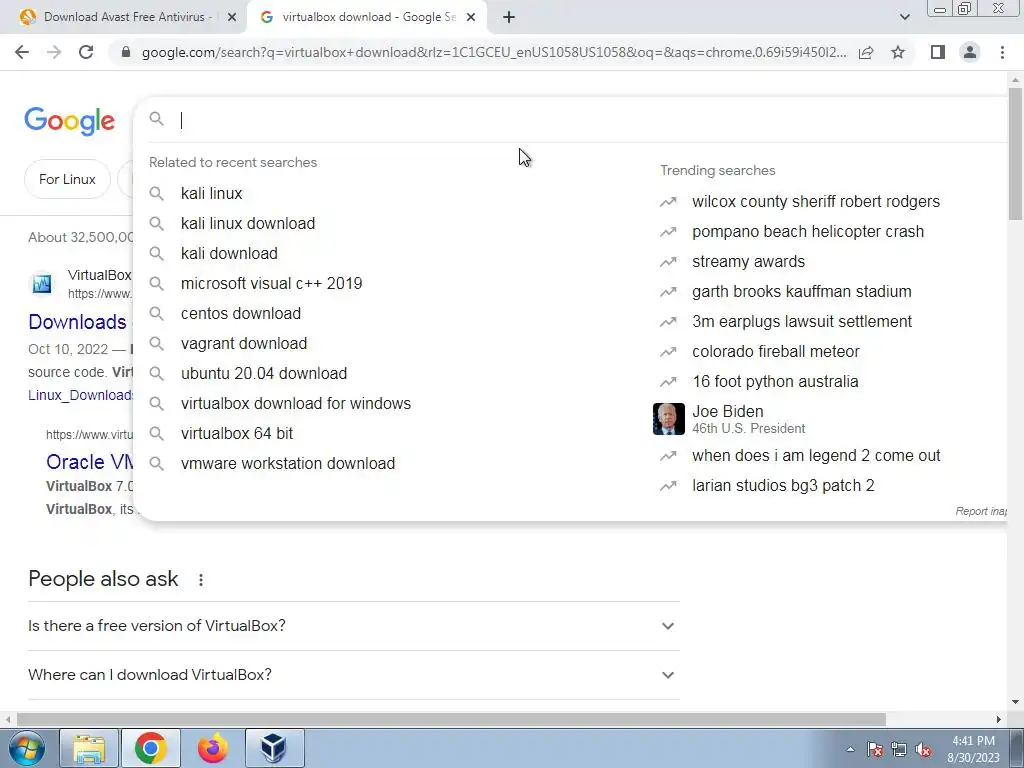The height and width of the screenshot is (768, 1024).
Task: Expand Where can I download VirtualBox
Action: pyautogui.click(x=353, y=675)
